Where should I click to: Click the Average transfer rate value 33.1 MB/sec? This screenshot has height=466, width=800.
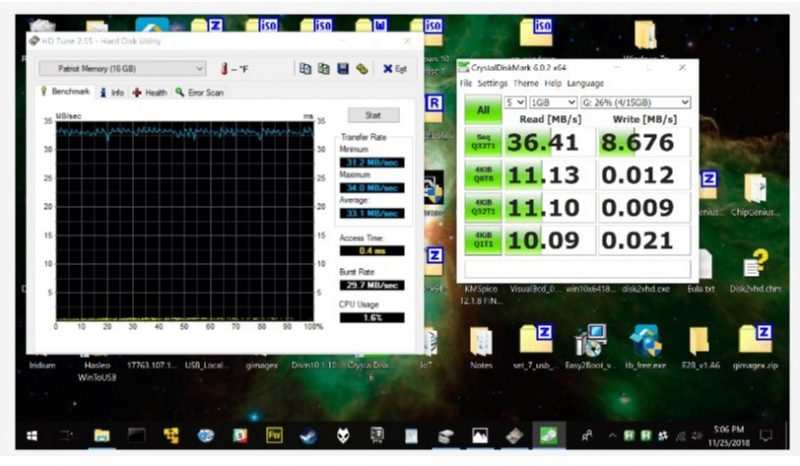(372, 213)
